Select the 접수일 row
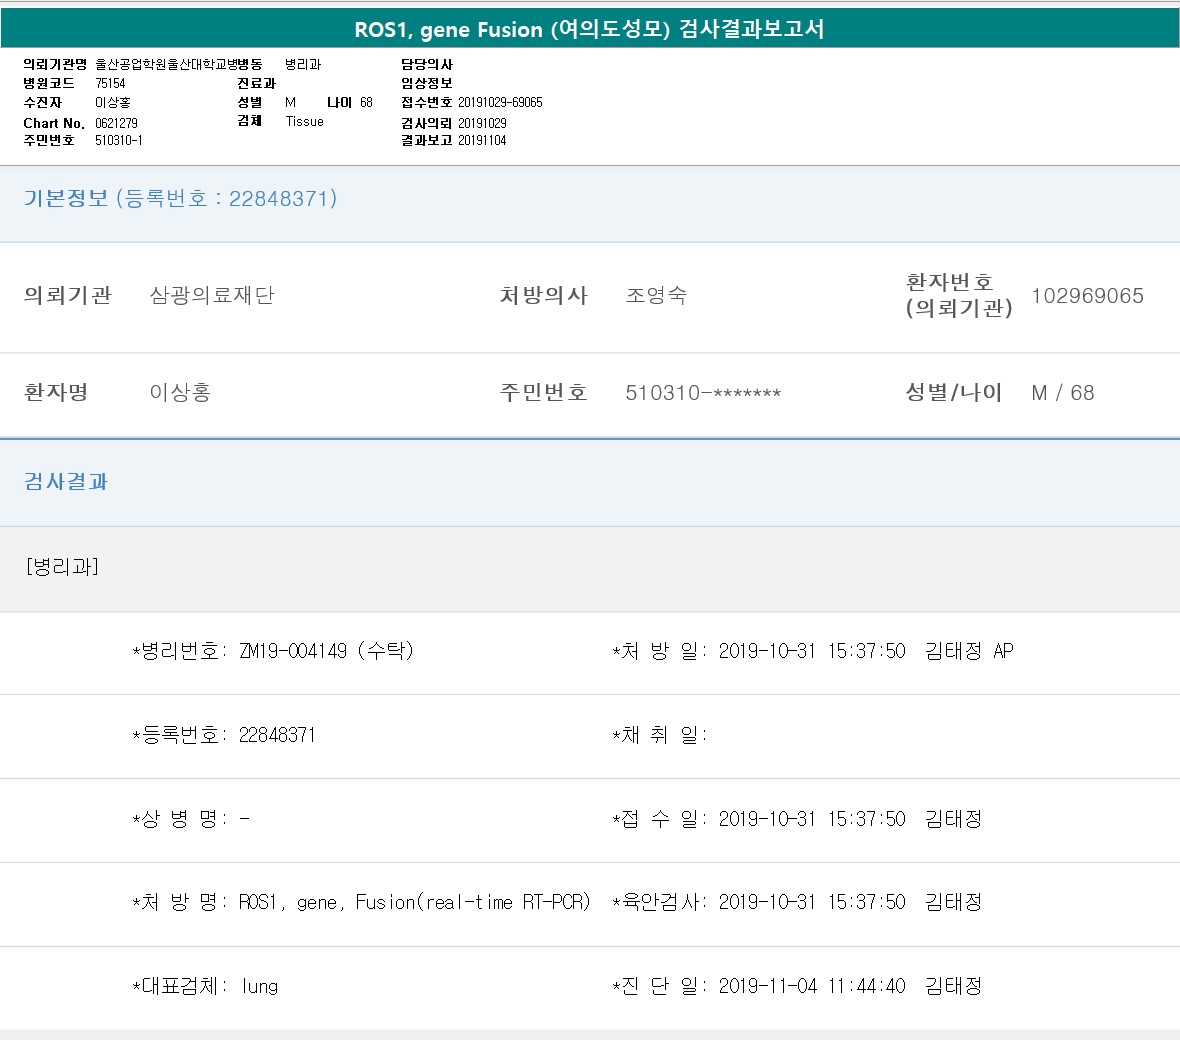Screen dimensions: 1180x1040 pos(797,819)
